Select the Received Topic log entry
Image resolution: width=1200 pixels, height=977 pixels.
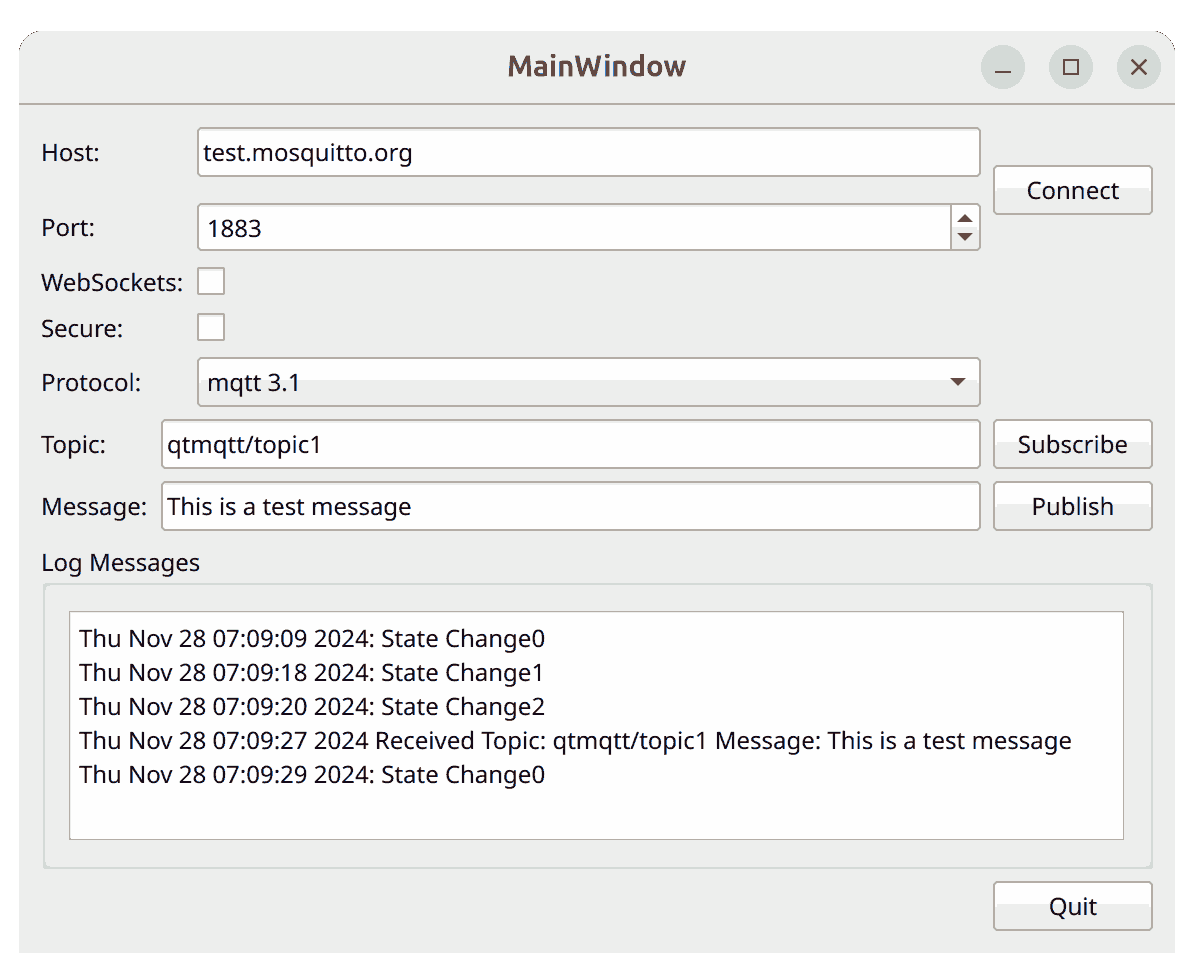click(574, 740)
